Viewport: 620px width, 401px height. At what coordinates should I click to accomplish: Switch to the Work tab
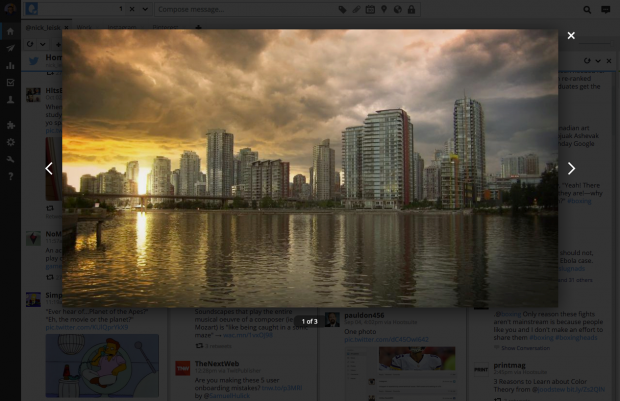(84, 27)
